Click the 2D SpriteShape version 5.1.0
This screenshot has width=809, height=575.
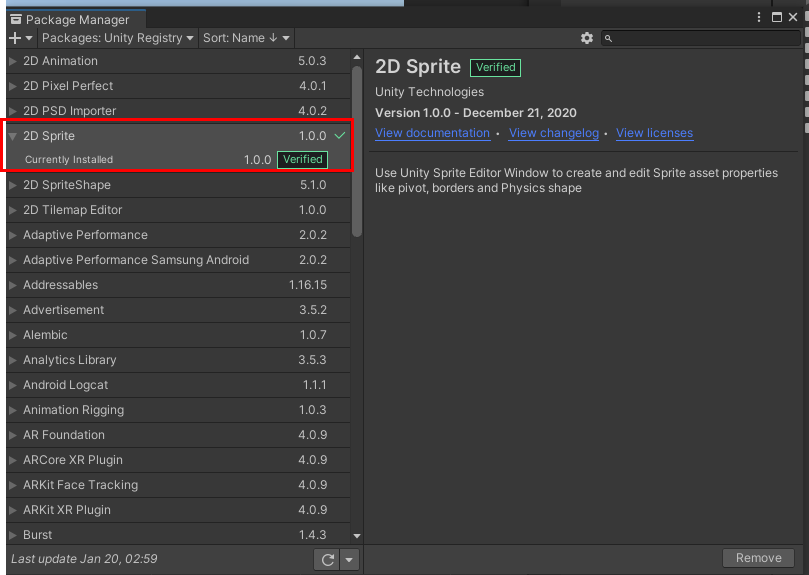tap(313, 185)
